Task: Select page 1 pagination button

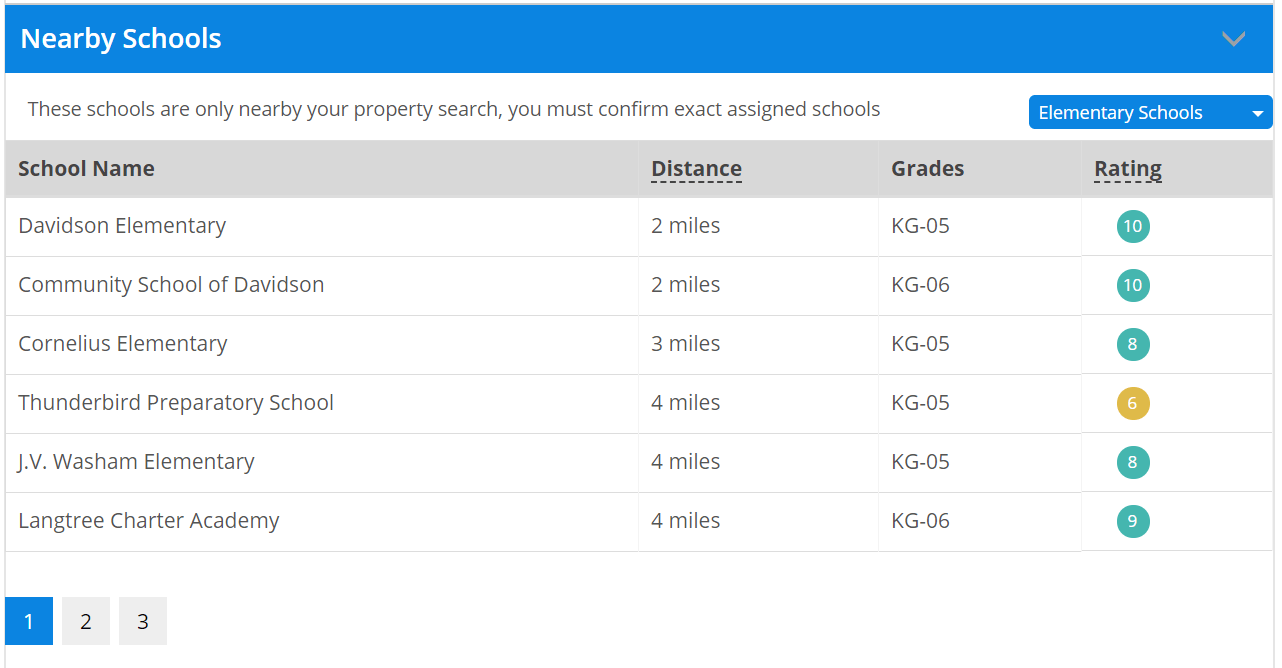Action: click(x=29, y=621)
